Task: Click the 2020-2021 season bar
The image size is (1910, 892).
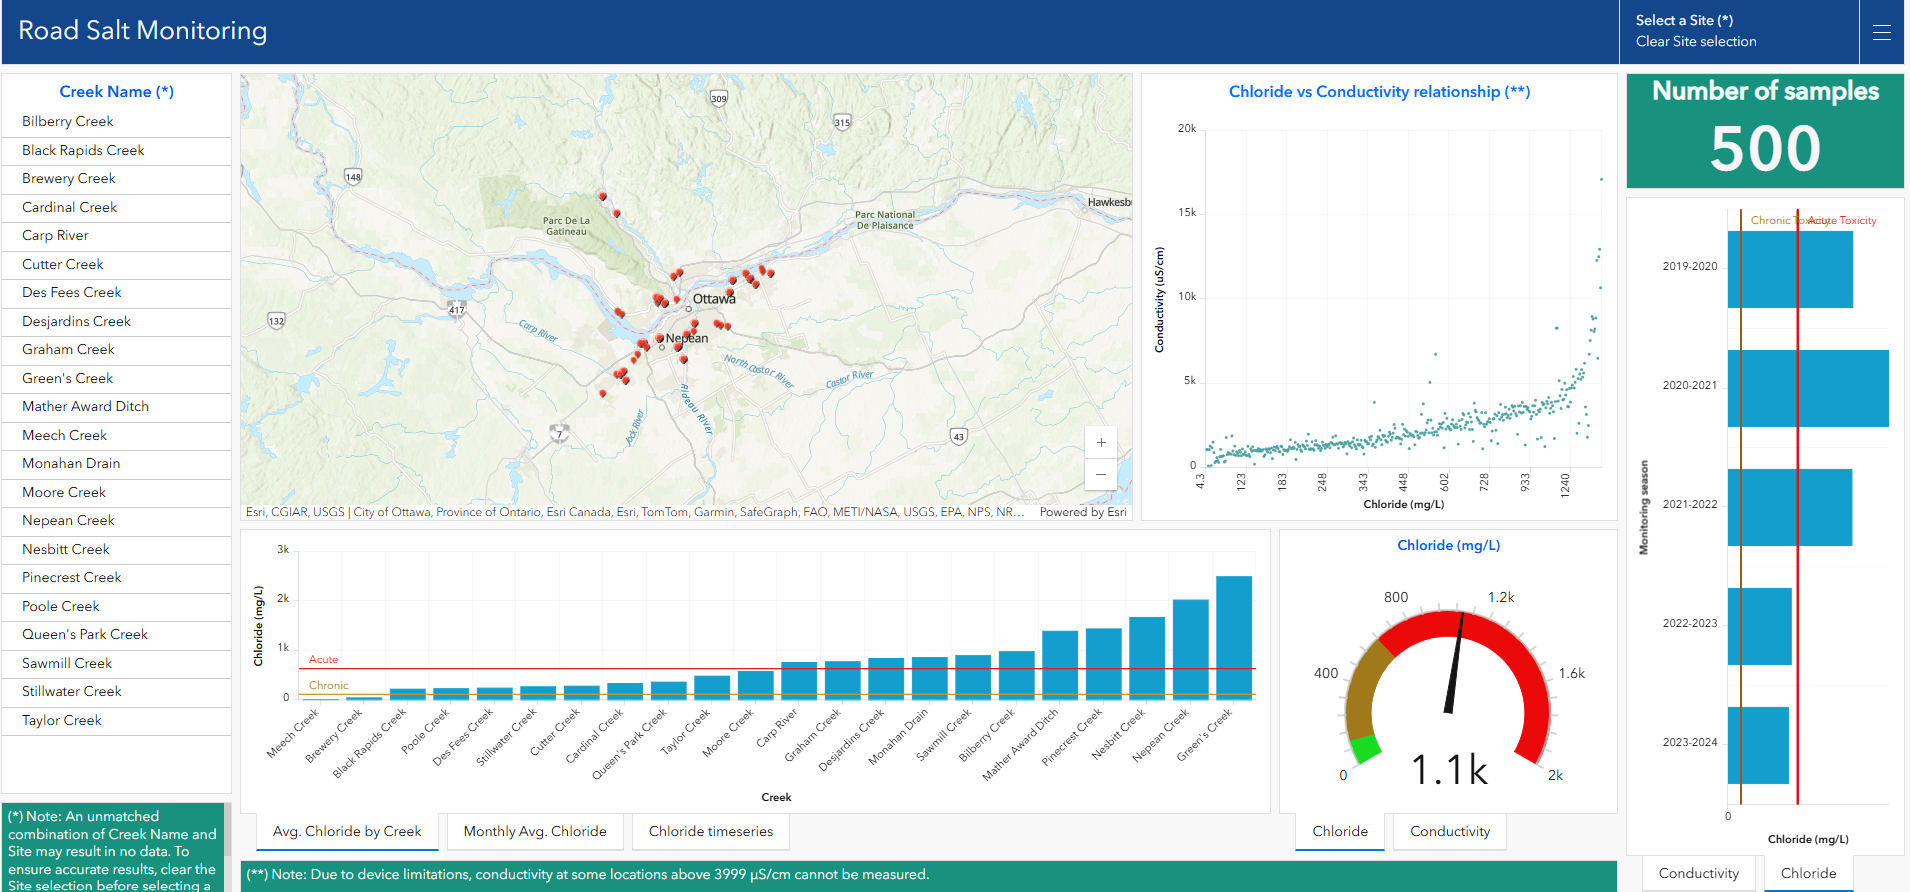Action: [x=1808, y=388]
